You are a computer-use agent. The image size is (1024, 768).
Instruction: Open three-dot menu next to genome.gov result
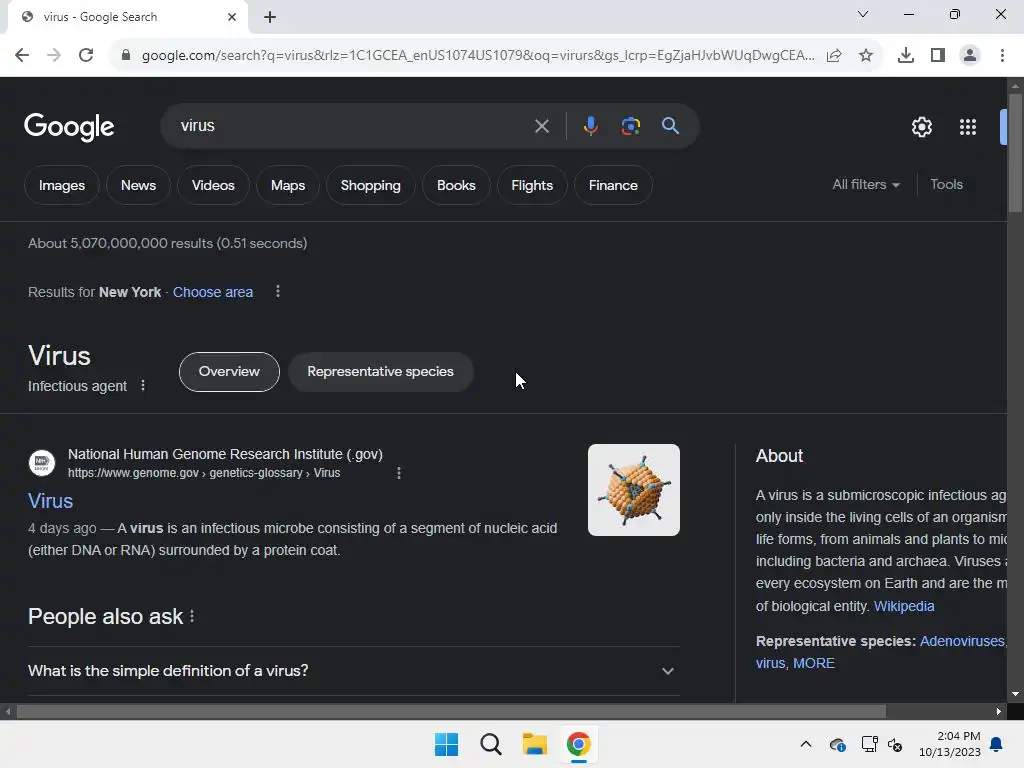[x=399, y=473]
